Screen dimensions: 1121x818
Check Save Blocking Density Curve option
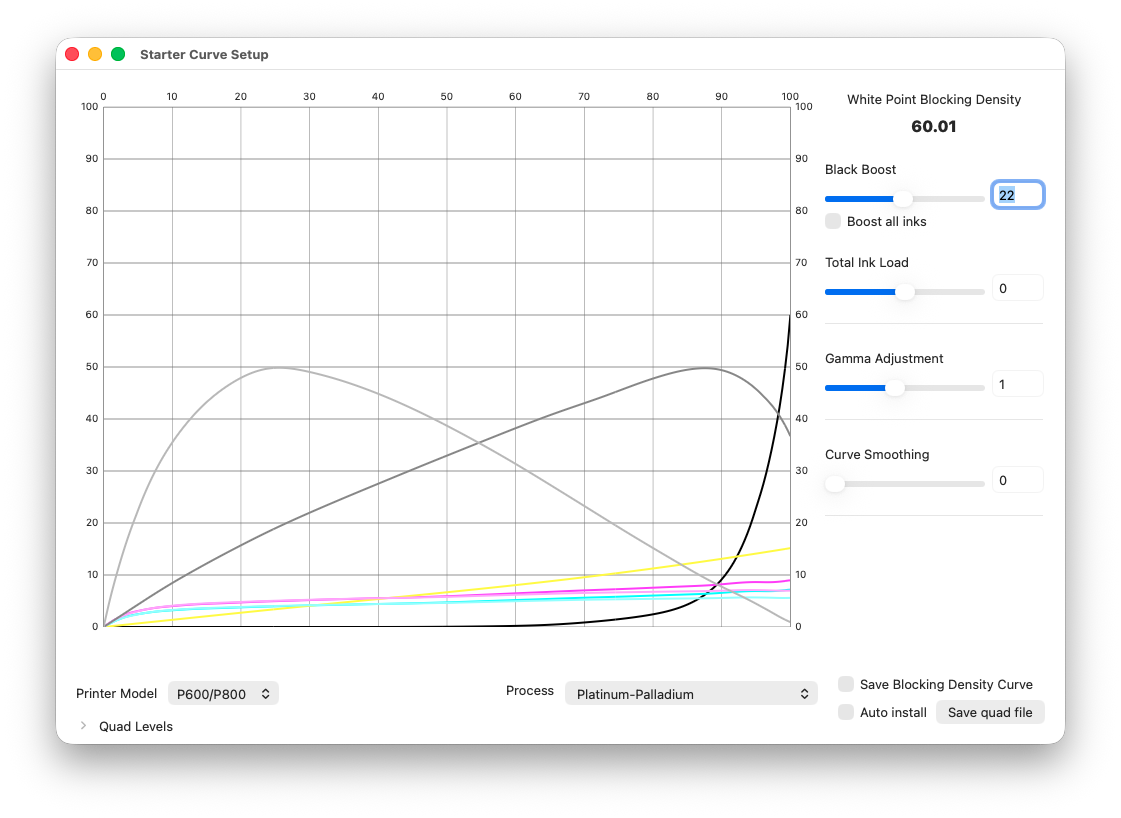click(846, 684)
